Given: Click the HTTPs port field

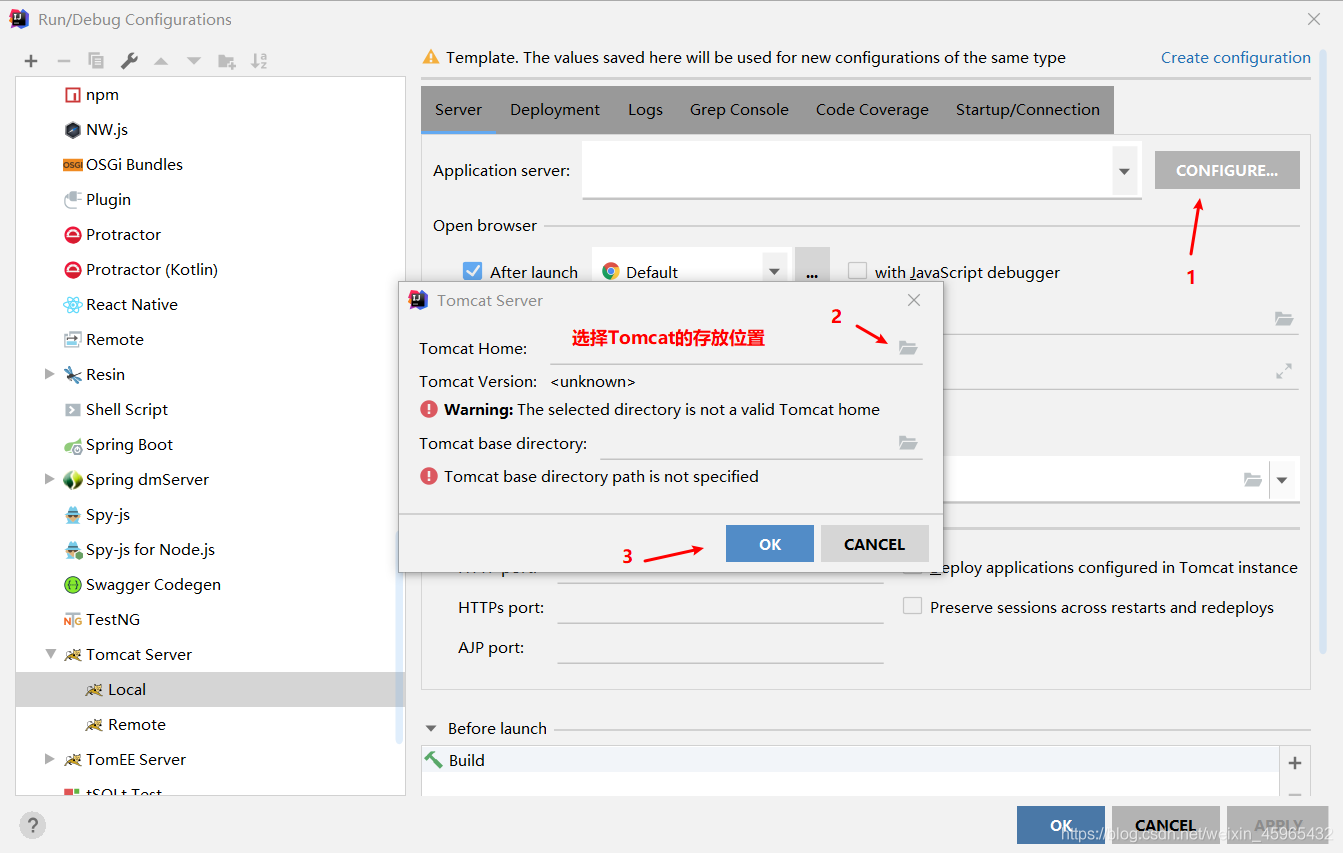Looking at the screenshot, I should point(720,607).
